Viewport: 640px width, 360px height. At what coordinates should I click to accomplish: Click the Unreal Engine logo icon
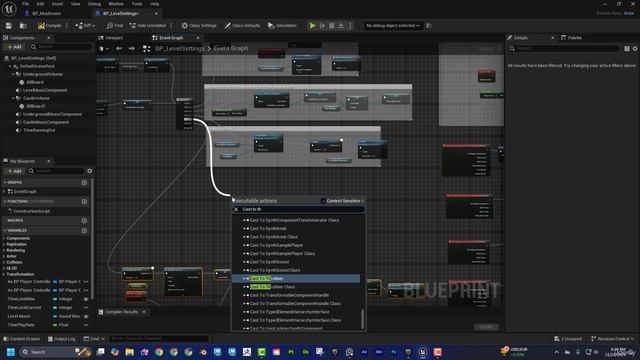click(x=9, y=9)
